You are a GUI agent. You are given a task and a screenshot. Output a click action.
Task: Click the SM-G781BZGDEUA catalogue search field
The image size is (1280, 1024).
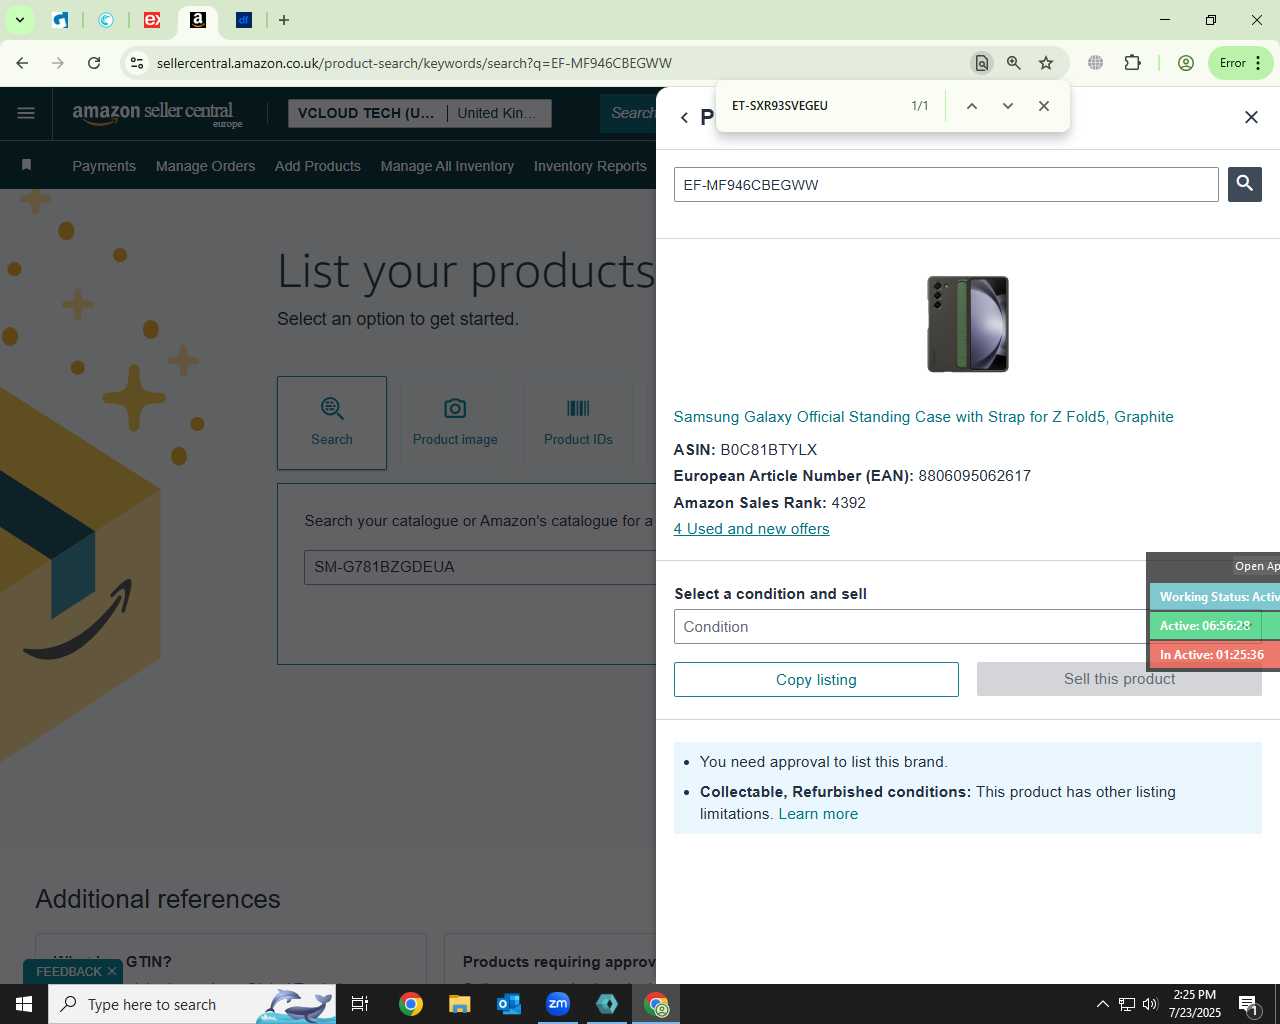(x=480, y=567)
